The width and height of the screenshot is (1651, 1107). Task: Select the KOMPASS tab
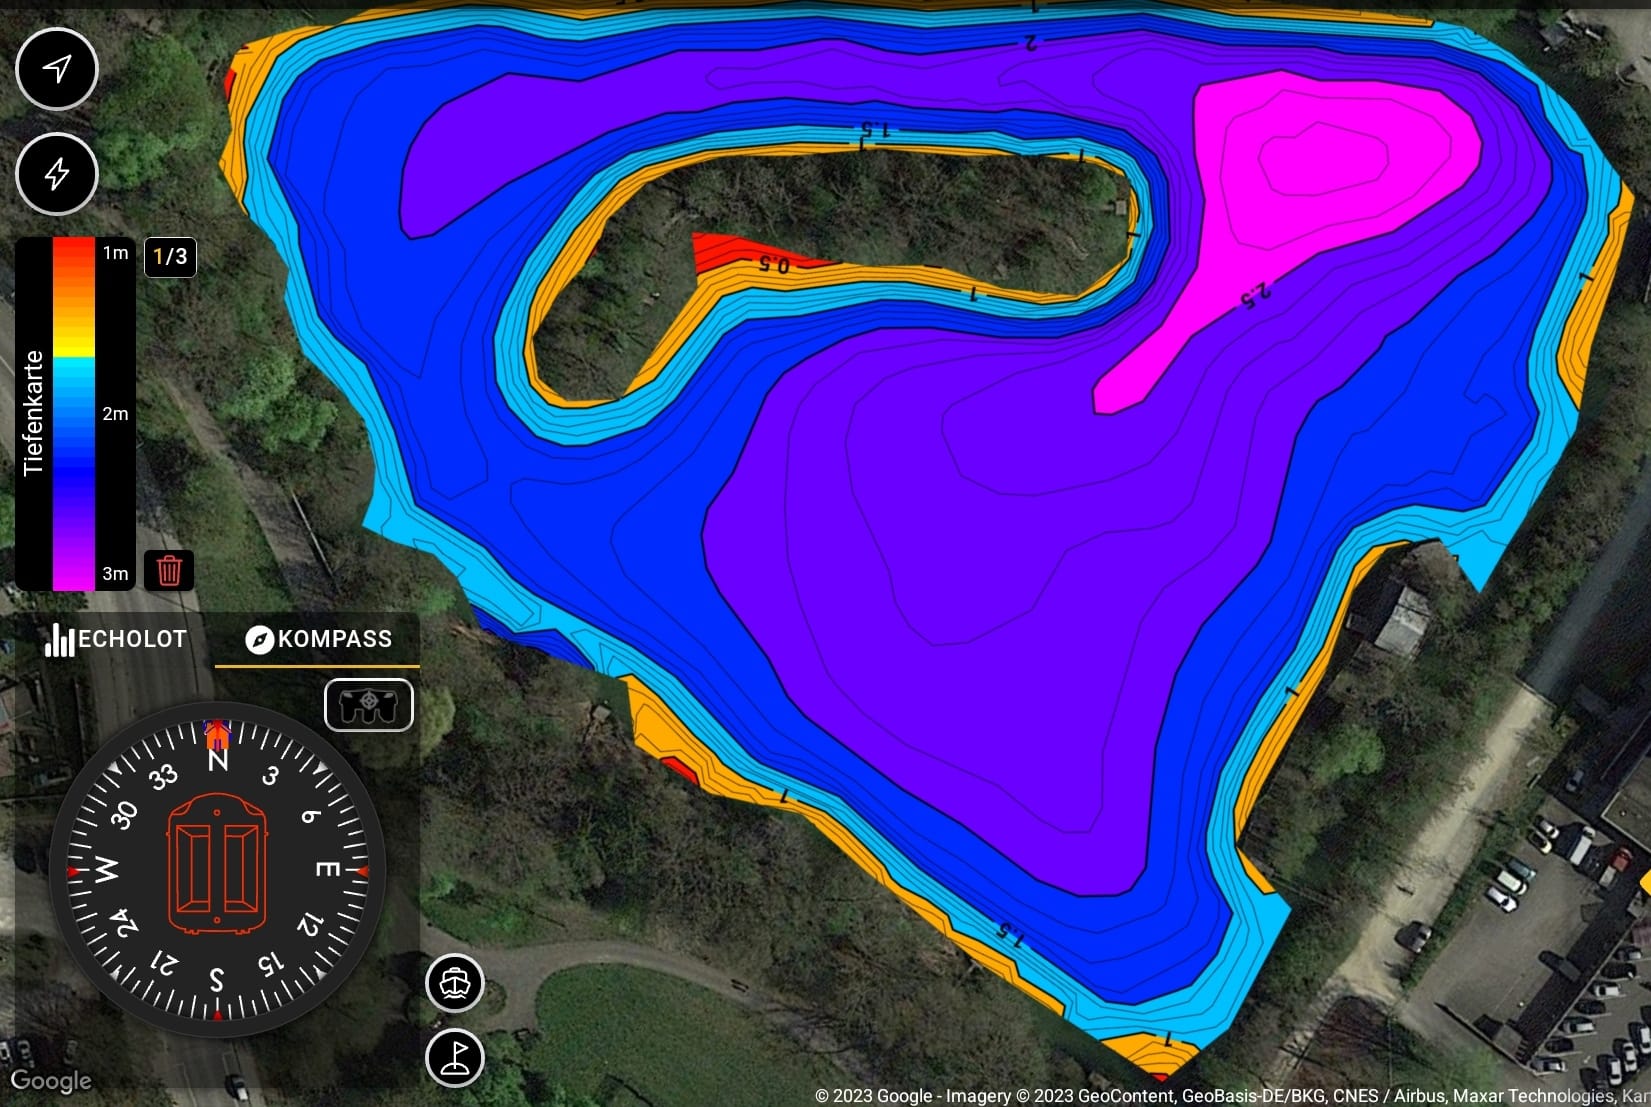tap(319, 639)
